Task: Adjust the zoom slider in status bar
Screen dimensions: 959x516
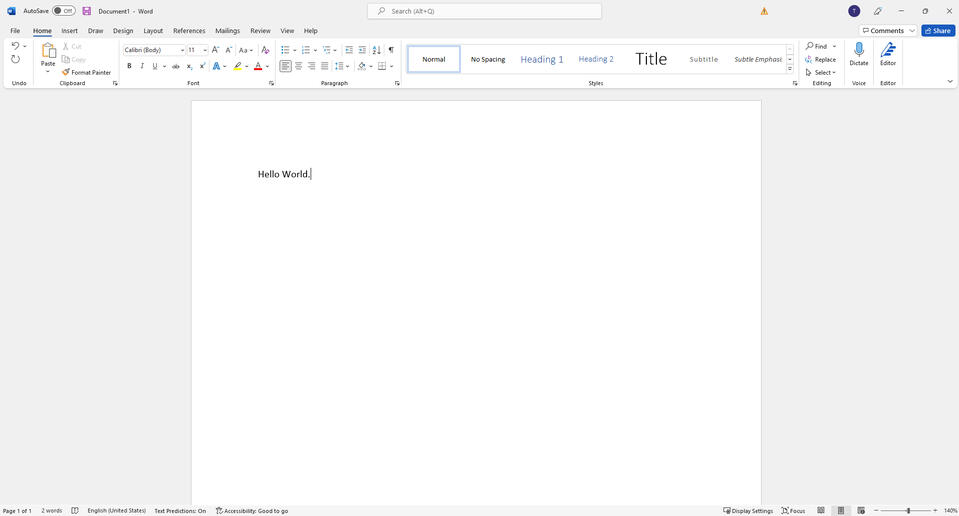Action: (908, 511)
